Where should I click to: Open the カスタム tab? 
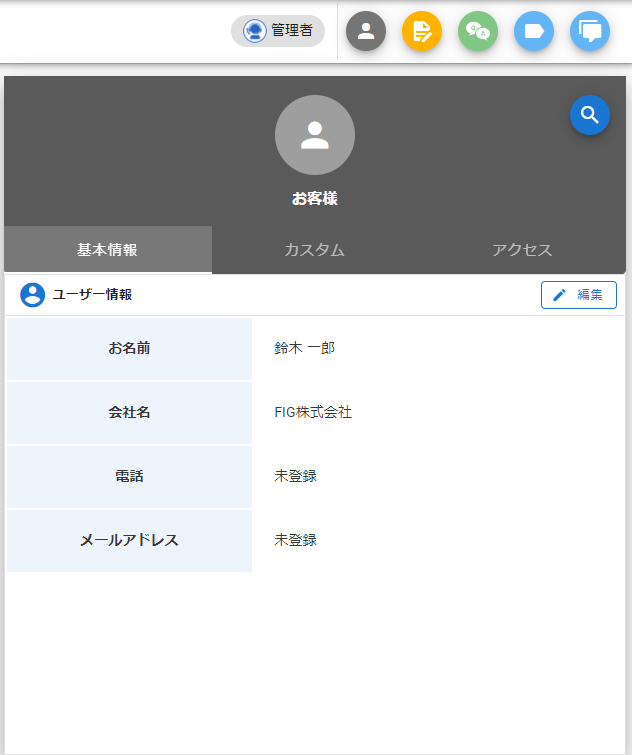315,250
